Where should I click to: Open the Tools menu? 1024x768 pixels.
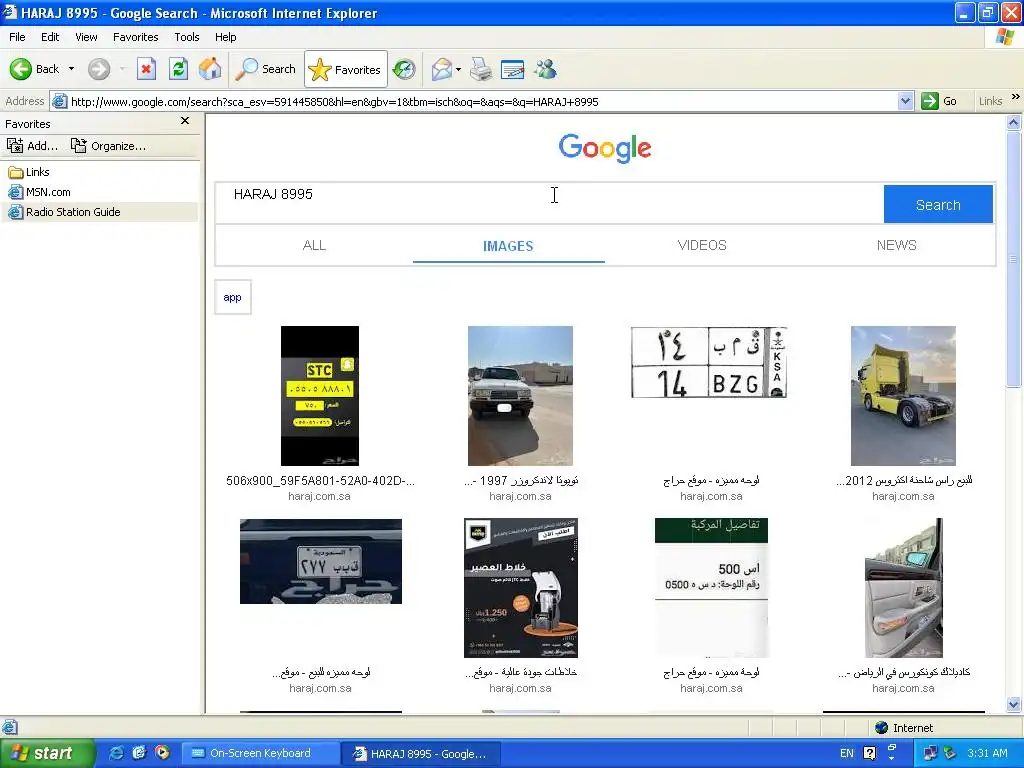tap(187, 37)
